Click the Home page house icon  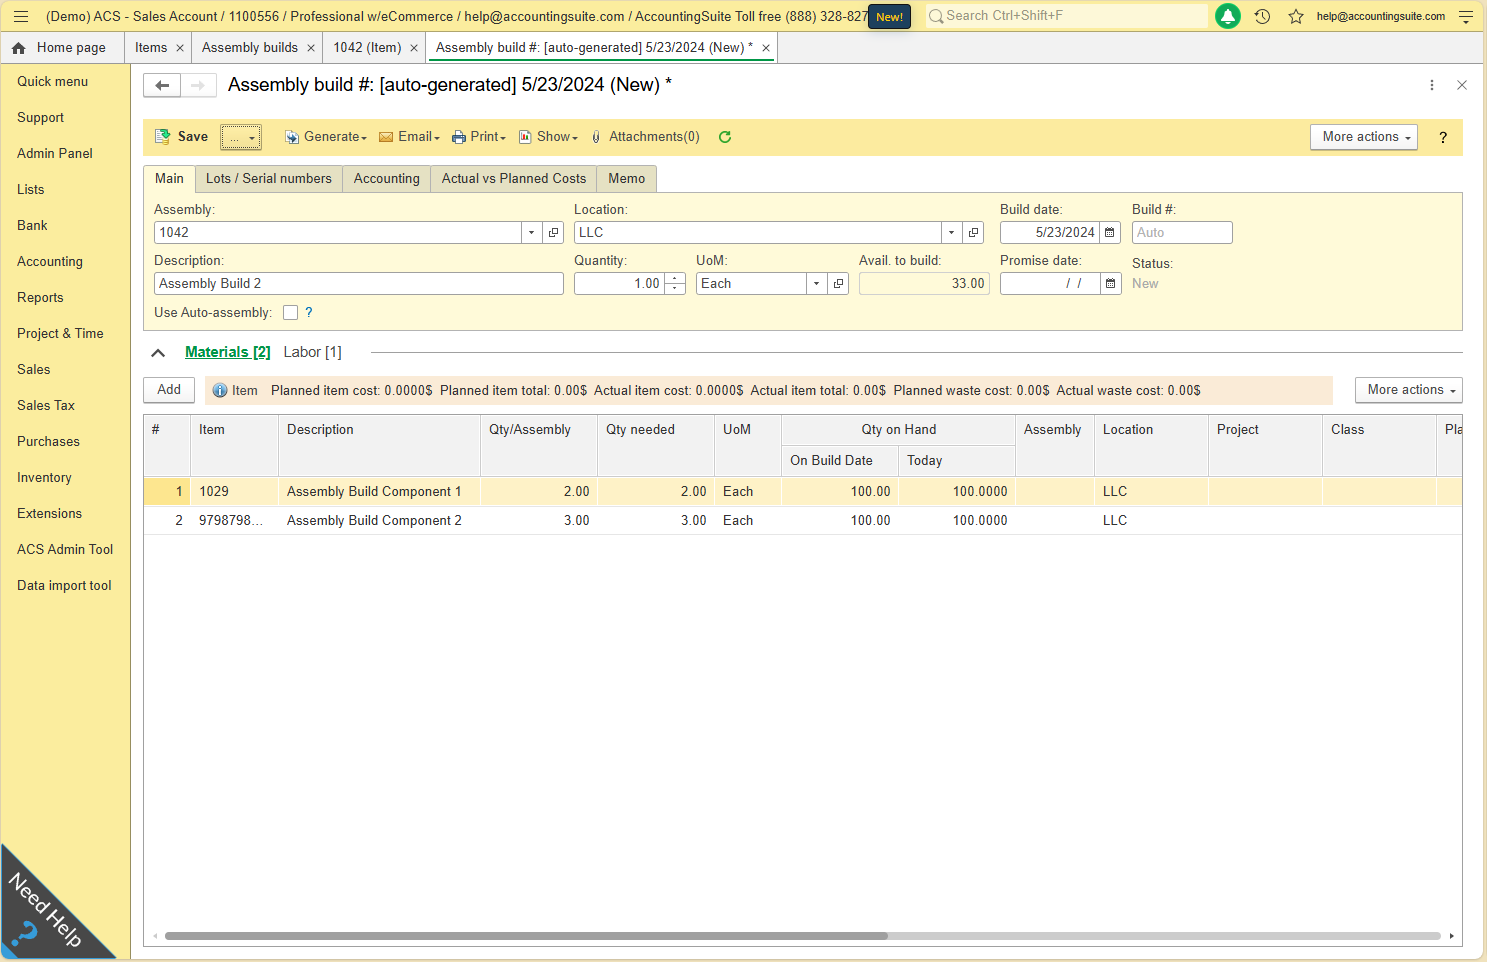coord(19,48)
